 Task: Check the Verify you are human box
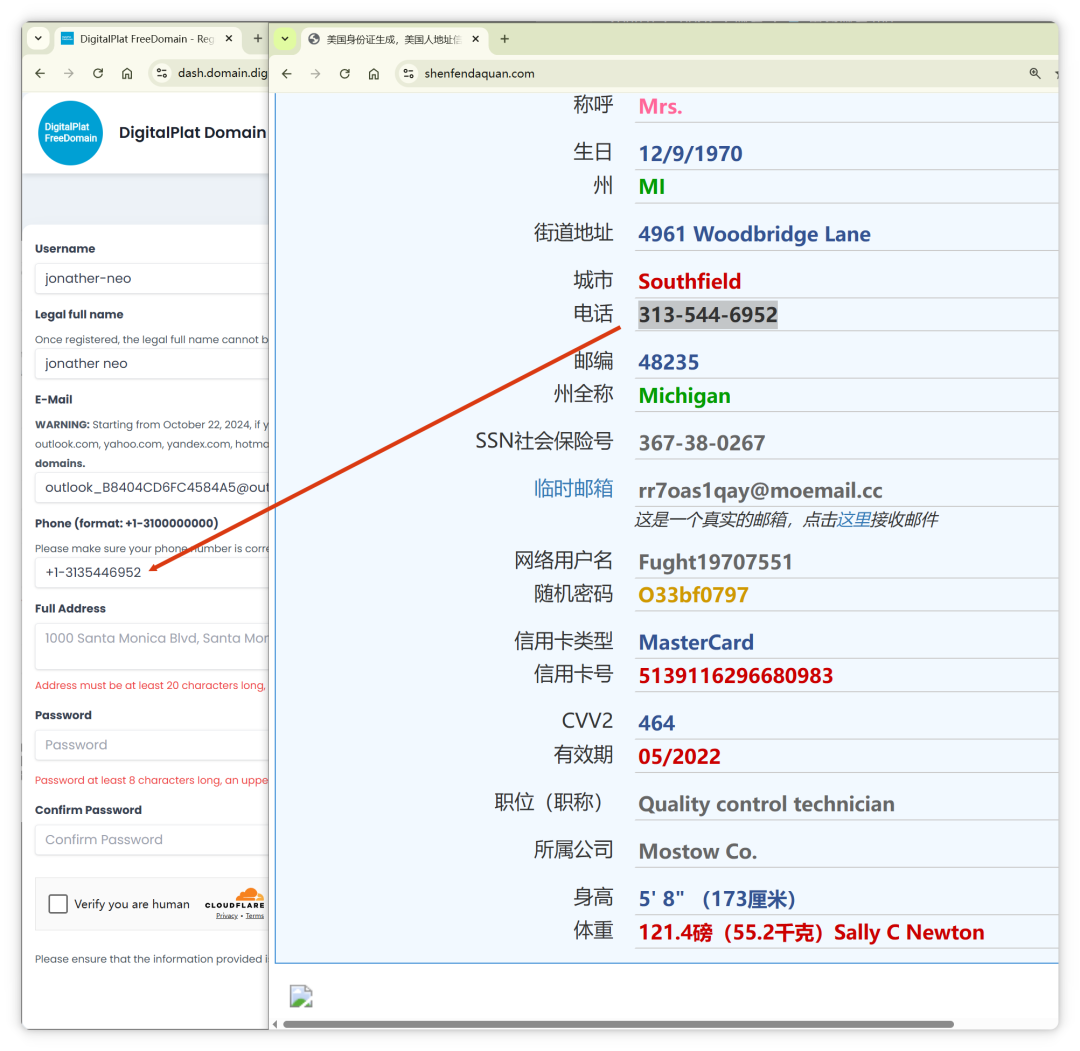pos(58,904)
